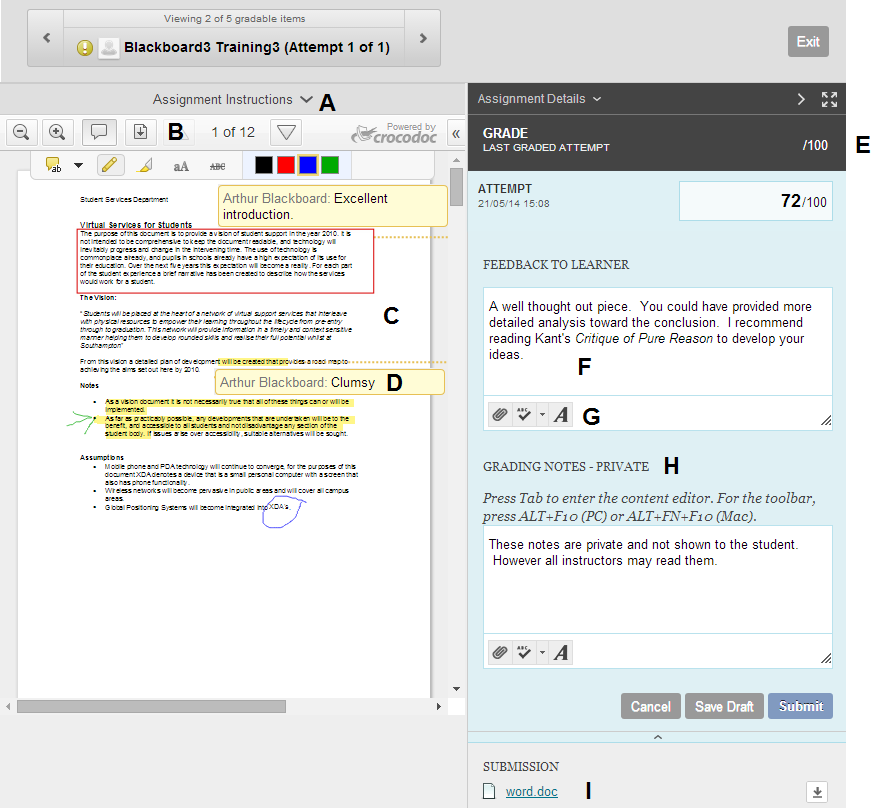Attach file to learner feedback
This screenshot has height=808, width=878.
click(x=500, y=415)
